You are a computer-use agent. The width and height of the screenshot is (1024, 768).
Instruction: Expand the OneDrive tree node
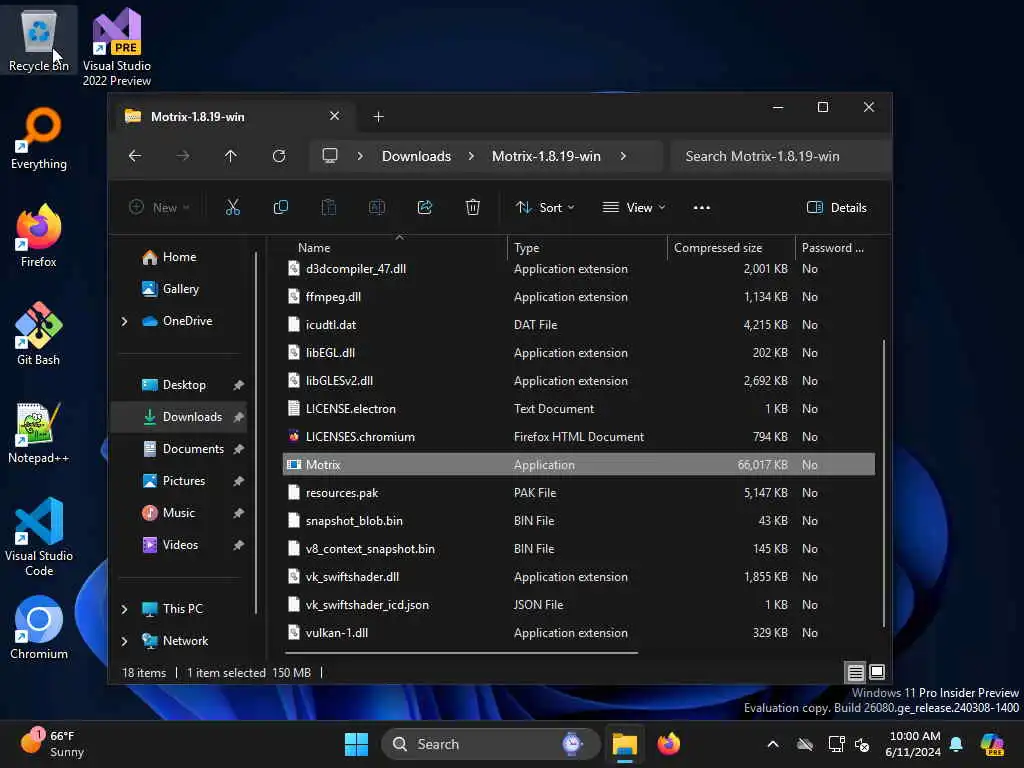pos(124,321)
